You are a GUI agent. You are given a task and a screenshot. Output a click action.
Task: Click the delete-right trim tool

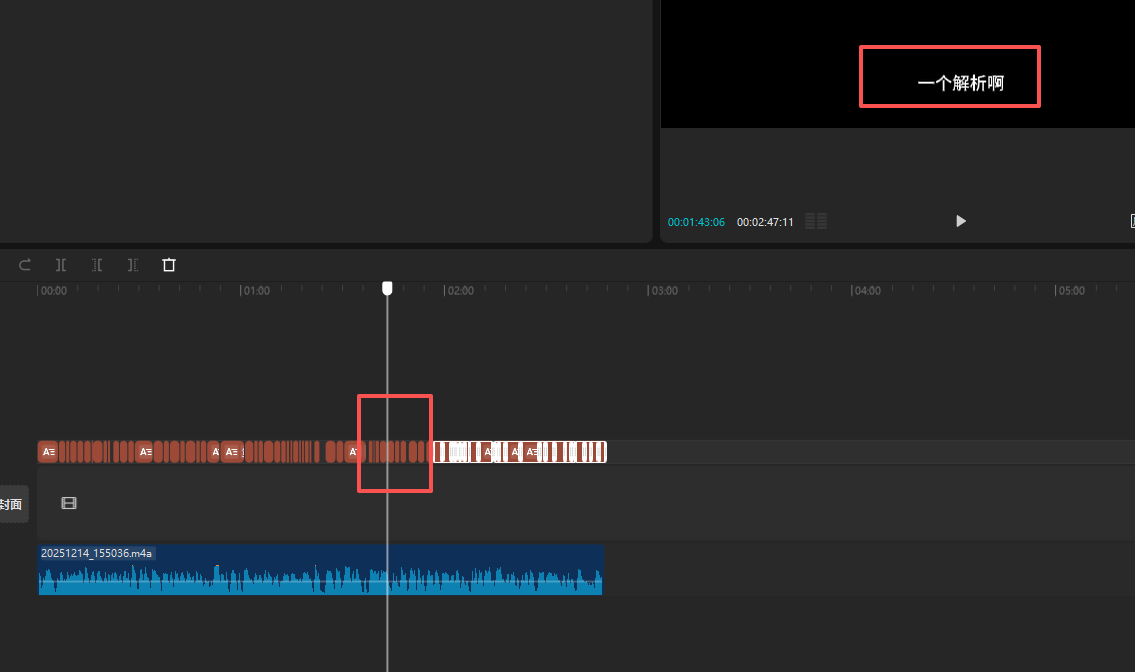pos(132,265)
